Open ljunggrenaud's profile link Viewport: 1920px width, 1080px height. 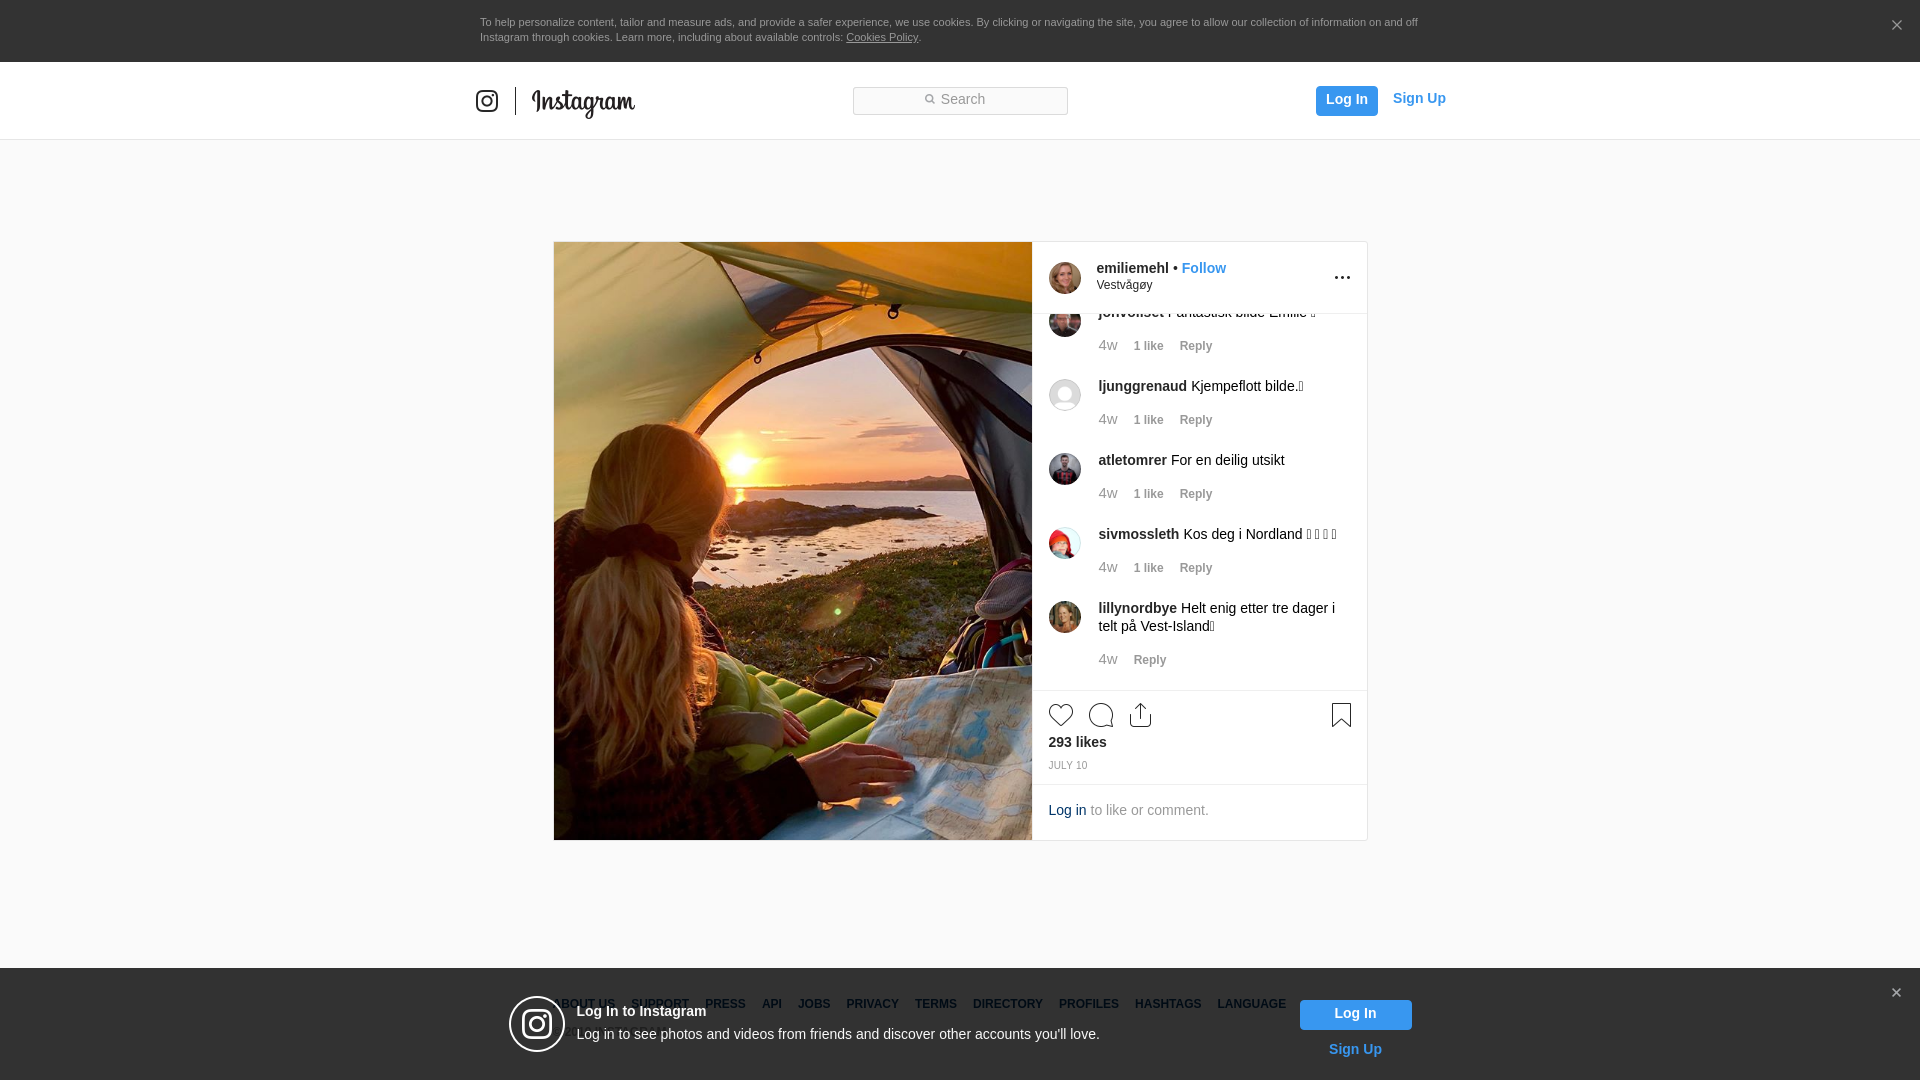point(1142,386)
